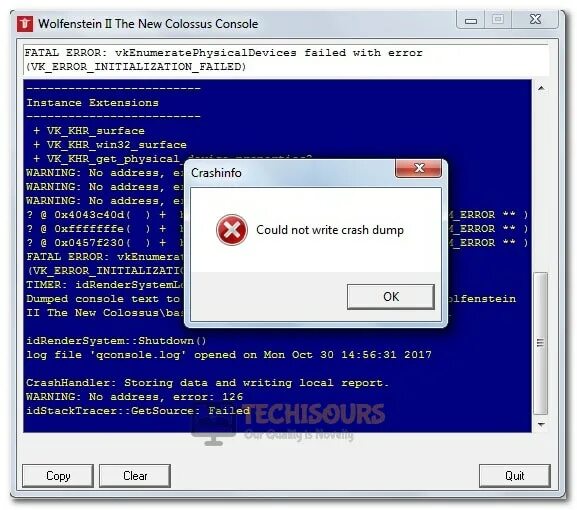
Task: Click the 'Could not write crash dump' message
Action: pyautogui.click(x=330, y=230)
